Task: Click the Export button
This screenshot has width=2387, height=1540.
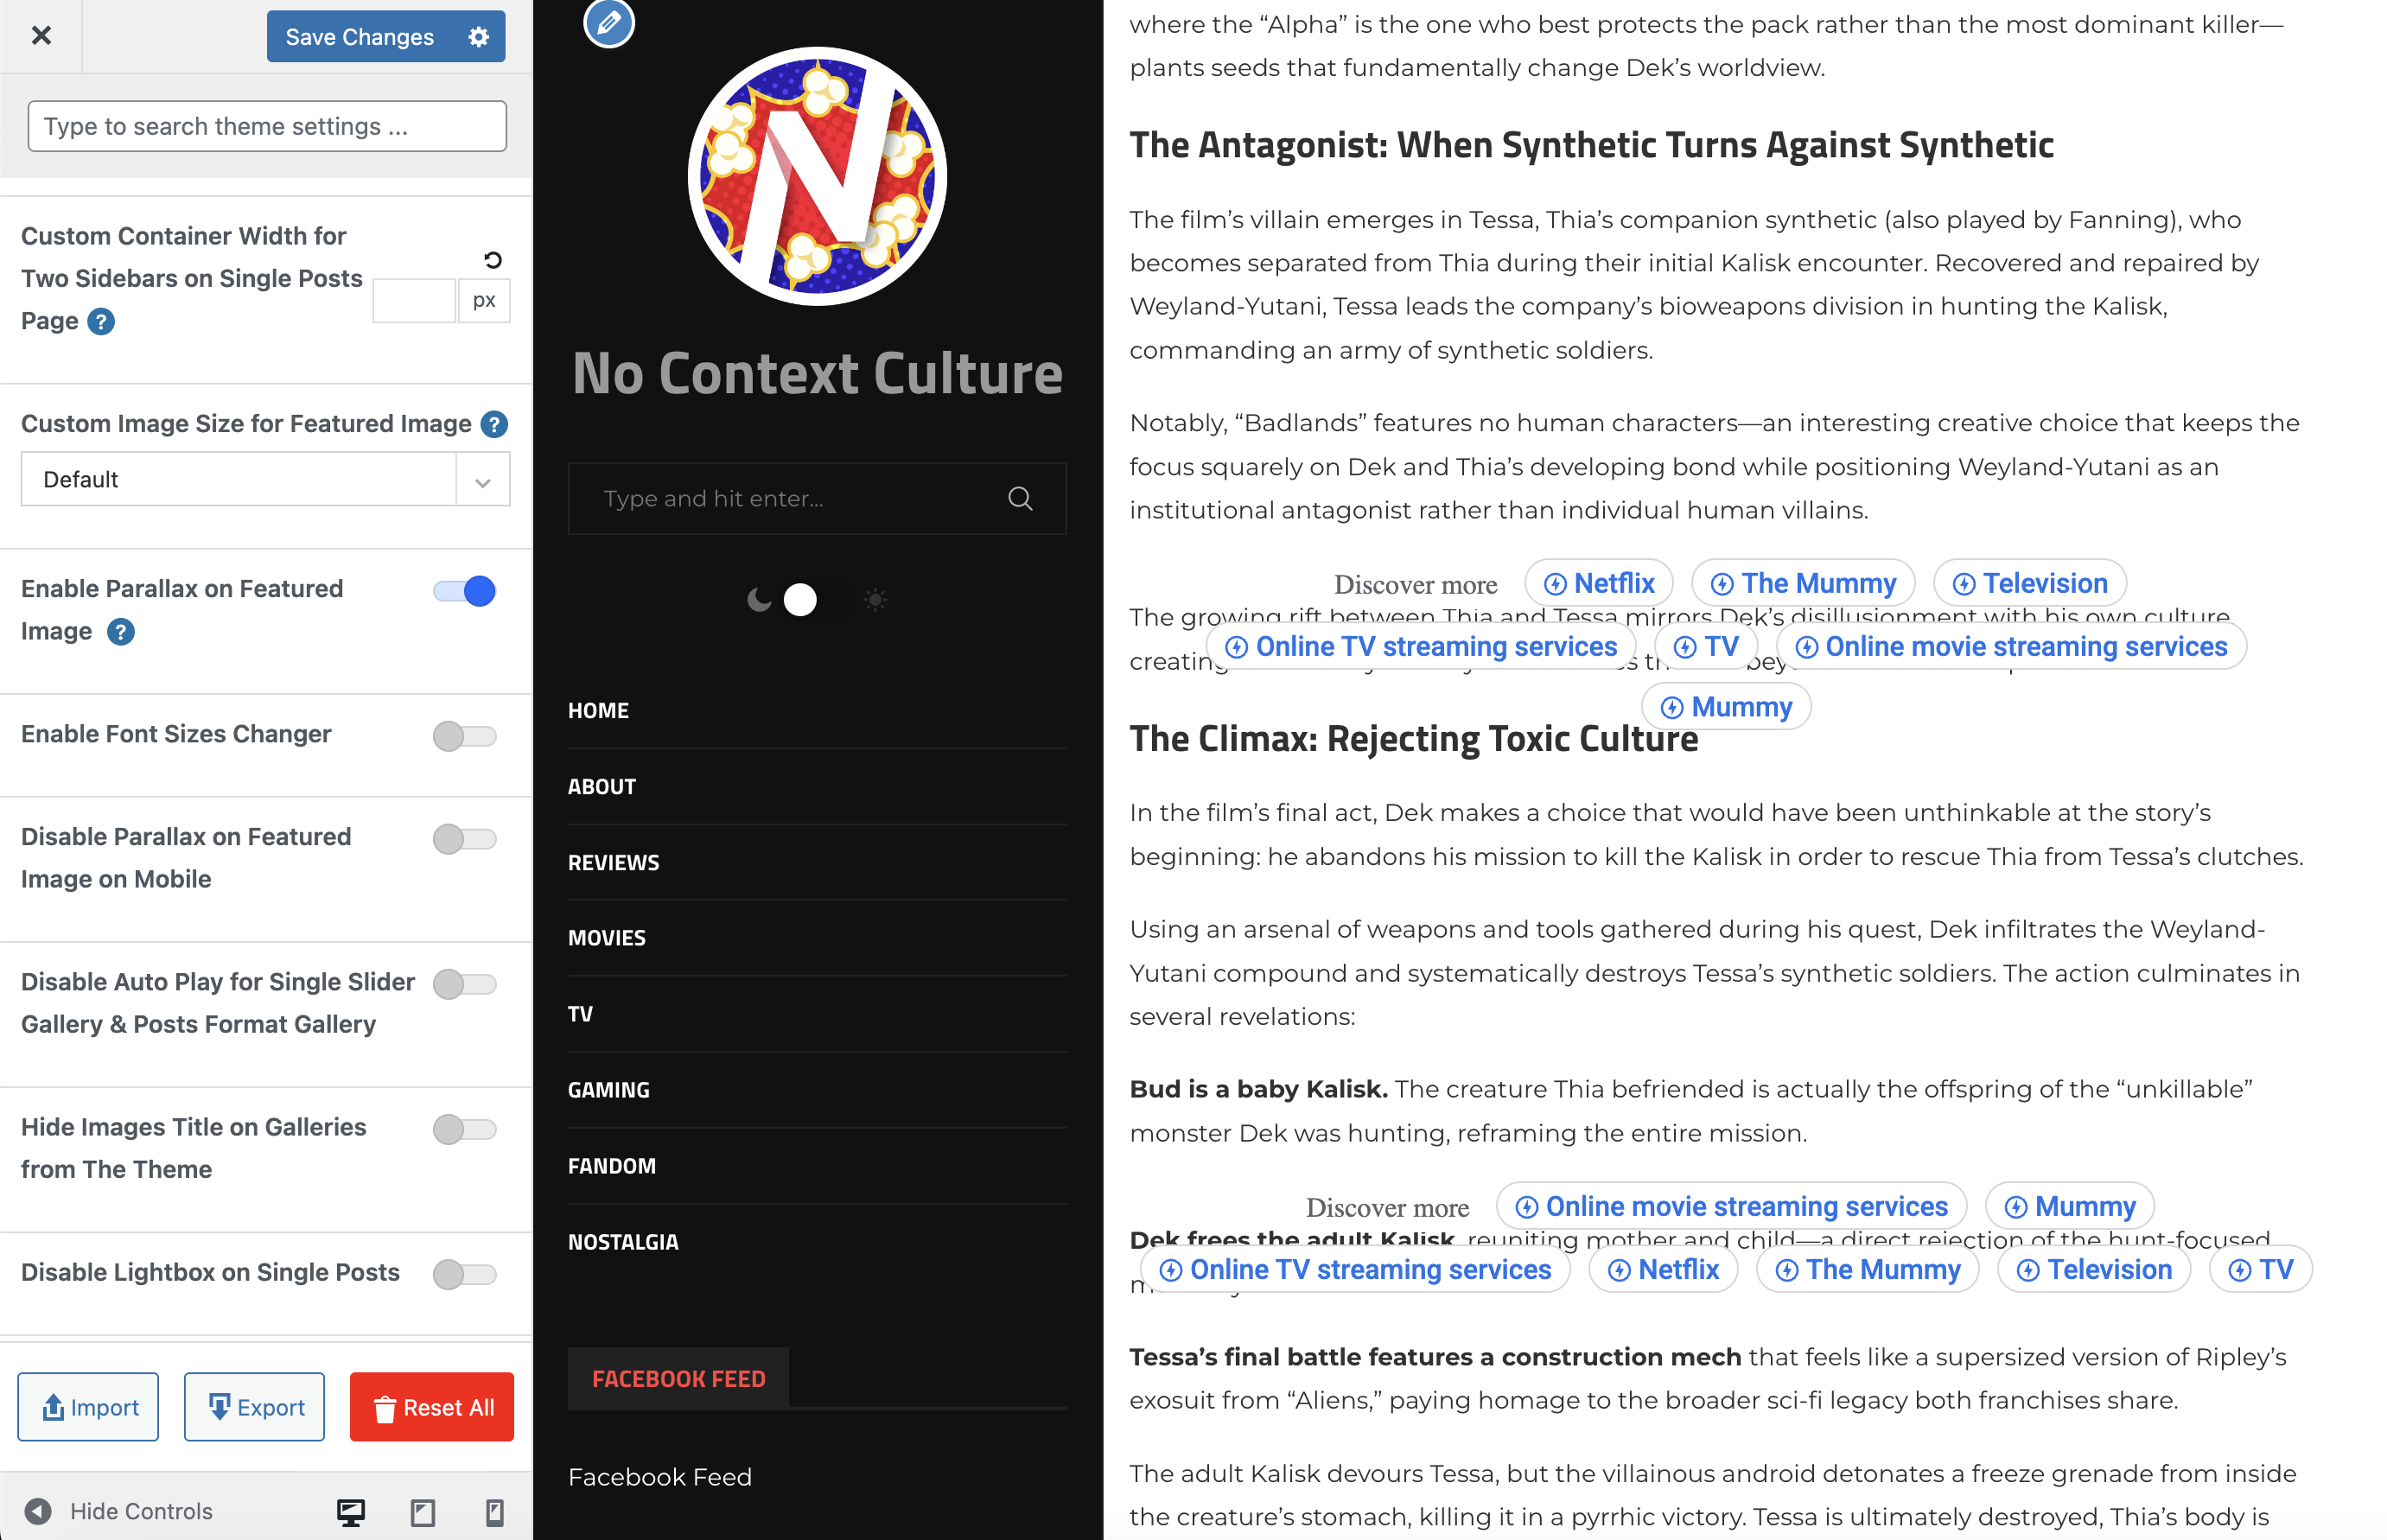Action: [x=254, y=1406]
